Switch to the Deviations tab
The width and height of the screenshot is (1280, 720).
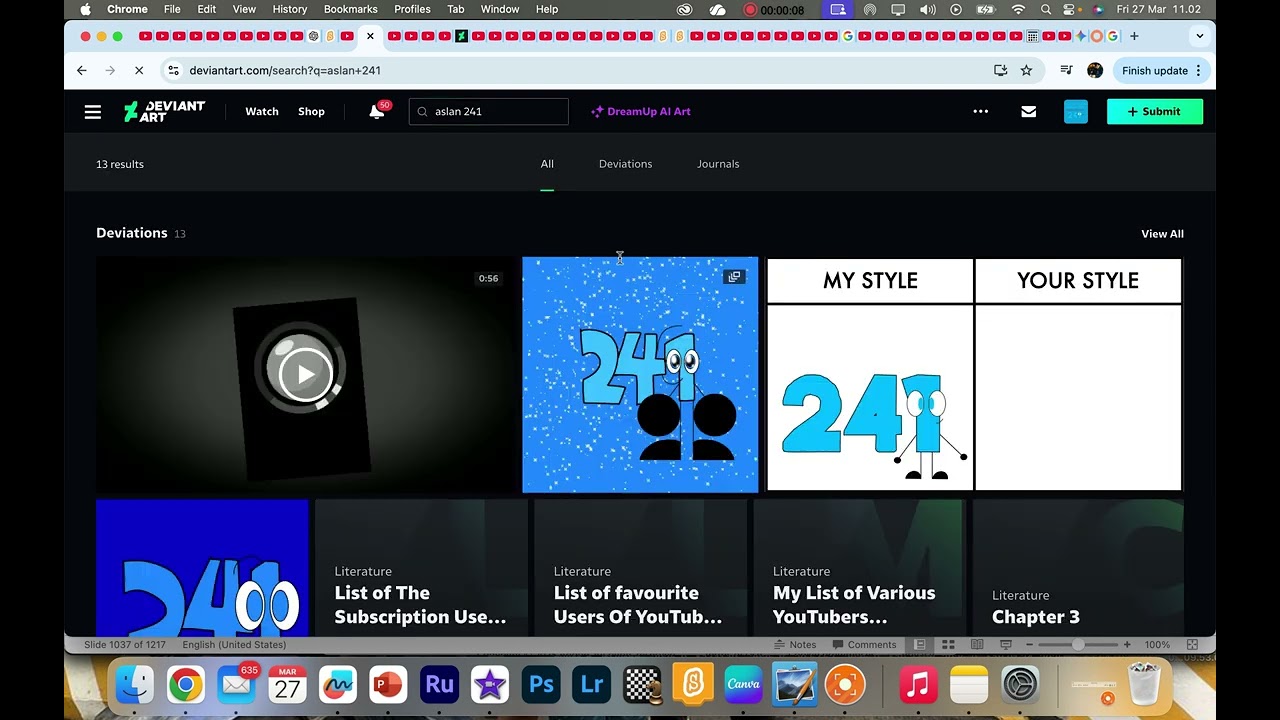625,164
